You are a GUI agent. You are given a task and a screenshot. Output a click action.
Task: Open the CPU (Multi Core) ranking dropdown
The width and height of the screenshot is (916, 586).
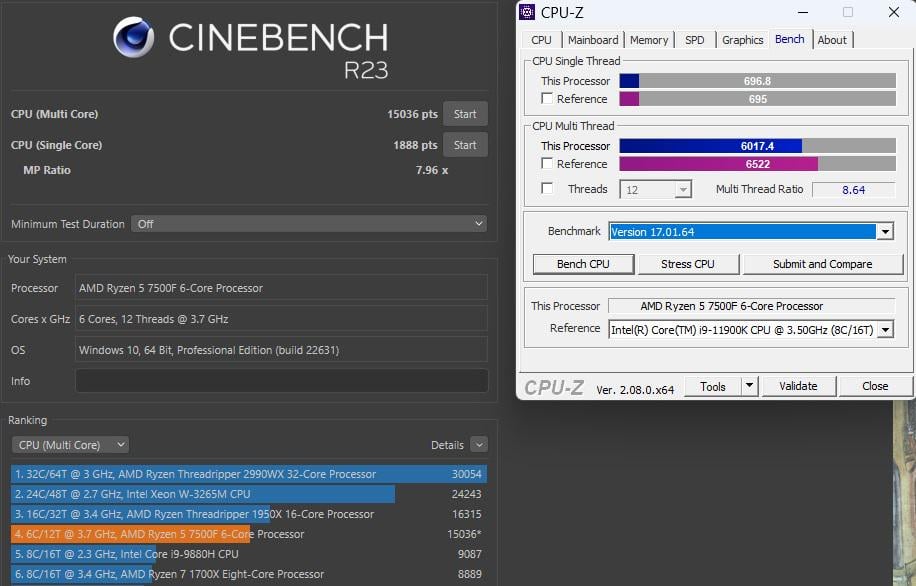click(70, 445)
